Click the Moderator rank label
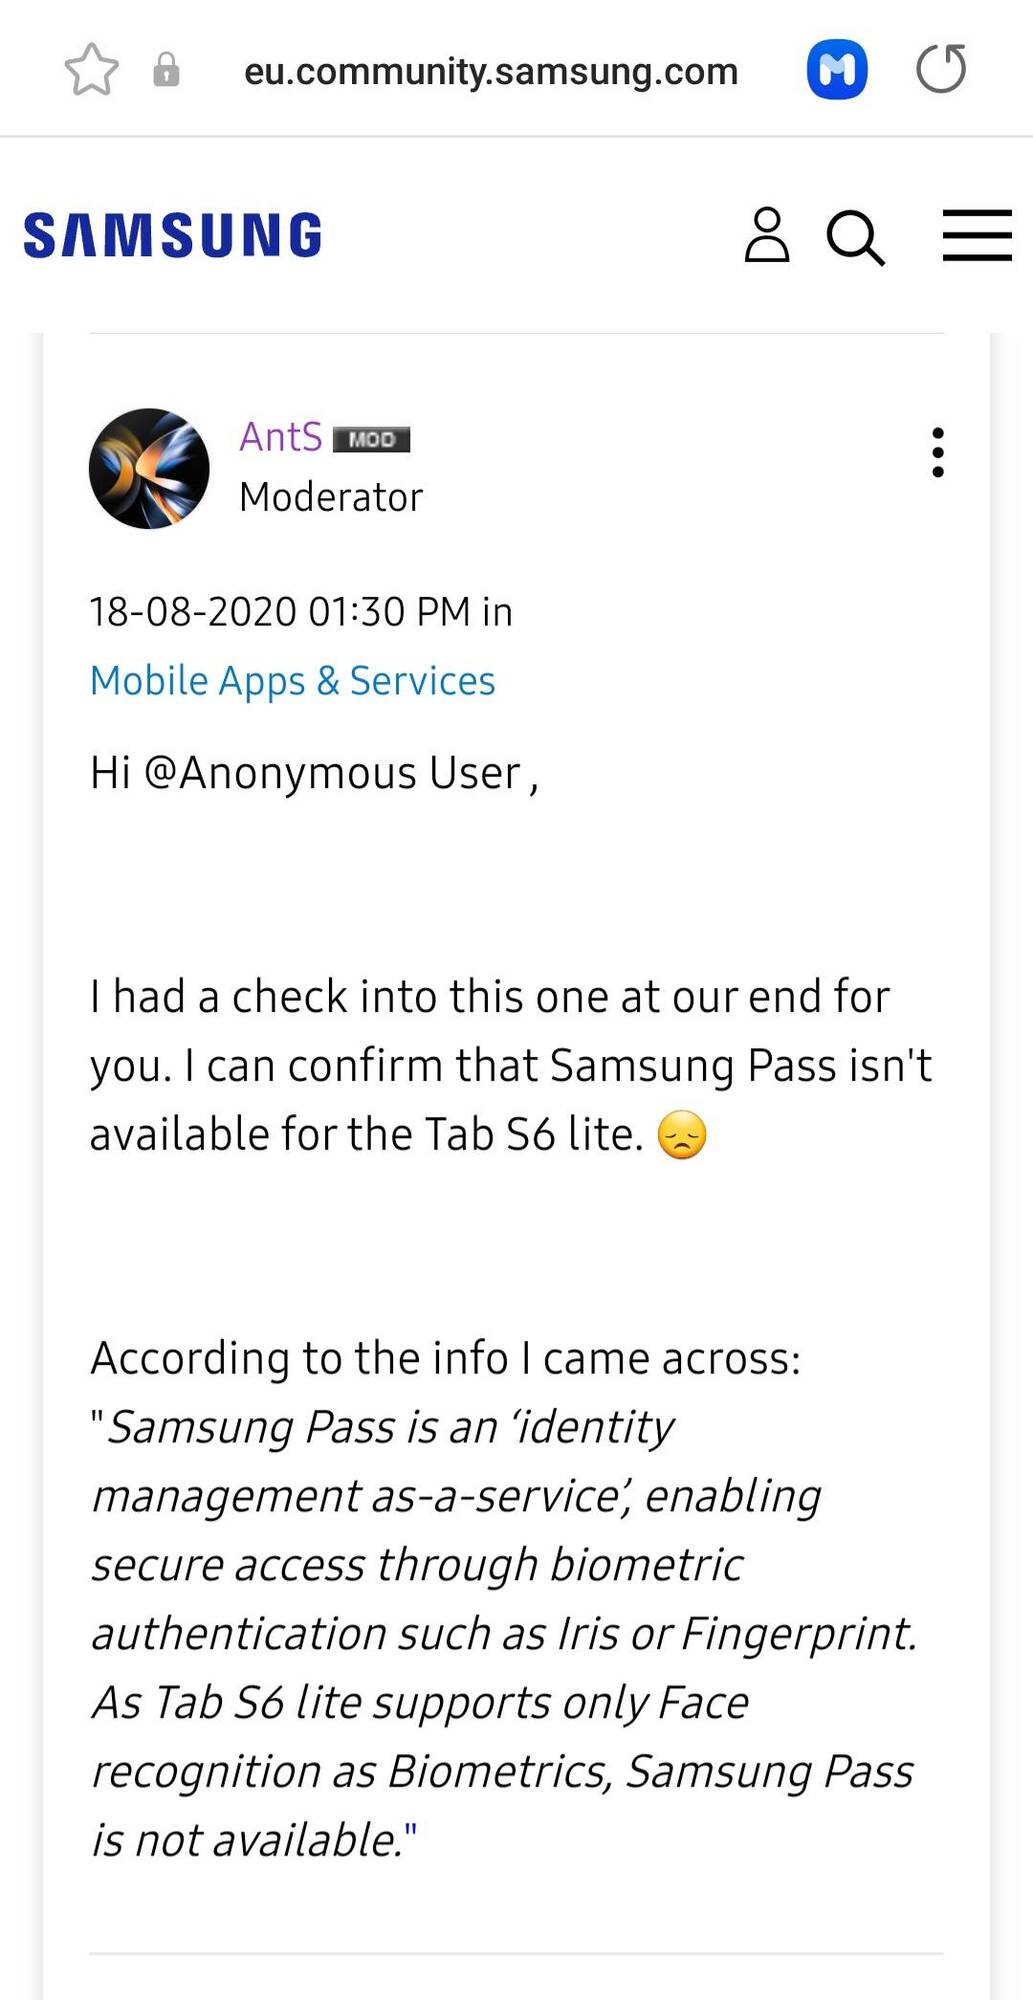 [331, 497]
